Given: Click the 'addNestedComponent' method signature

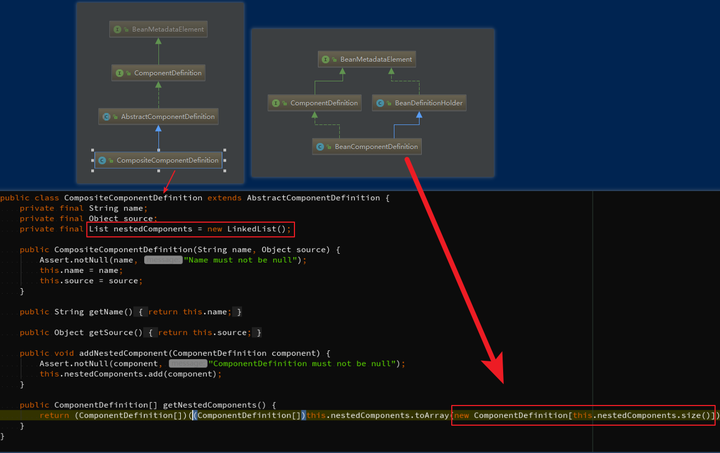Looking at the screenshot, I should point(199,353).
